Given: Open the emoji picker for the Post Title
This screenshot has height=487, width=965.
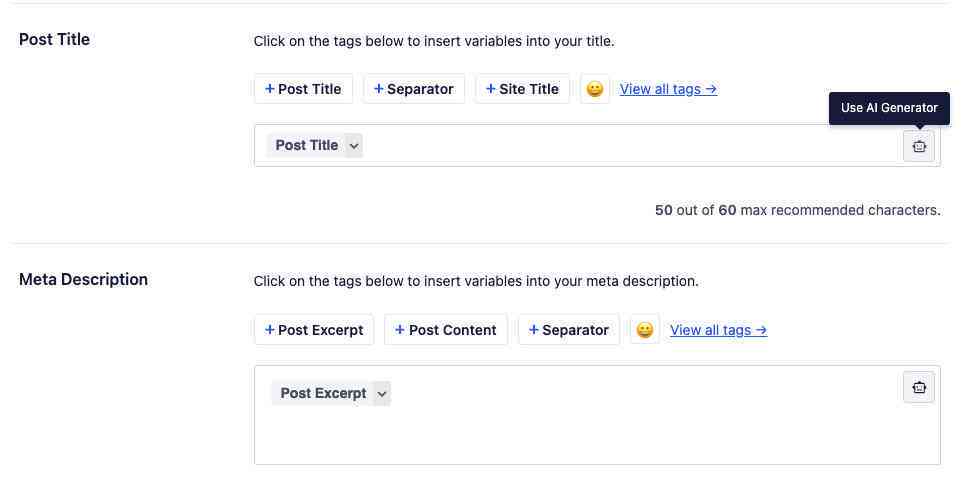Looking at the screenshot, I should point(595,89).
